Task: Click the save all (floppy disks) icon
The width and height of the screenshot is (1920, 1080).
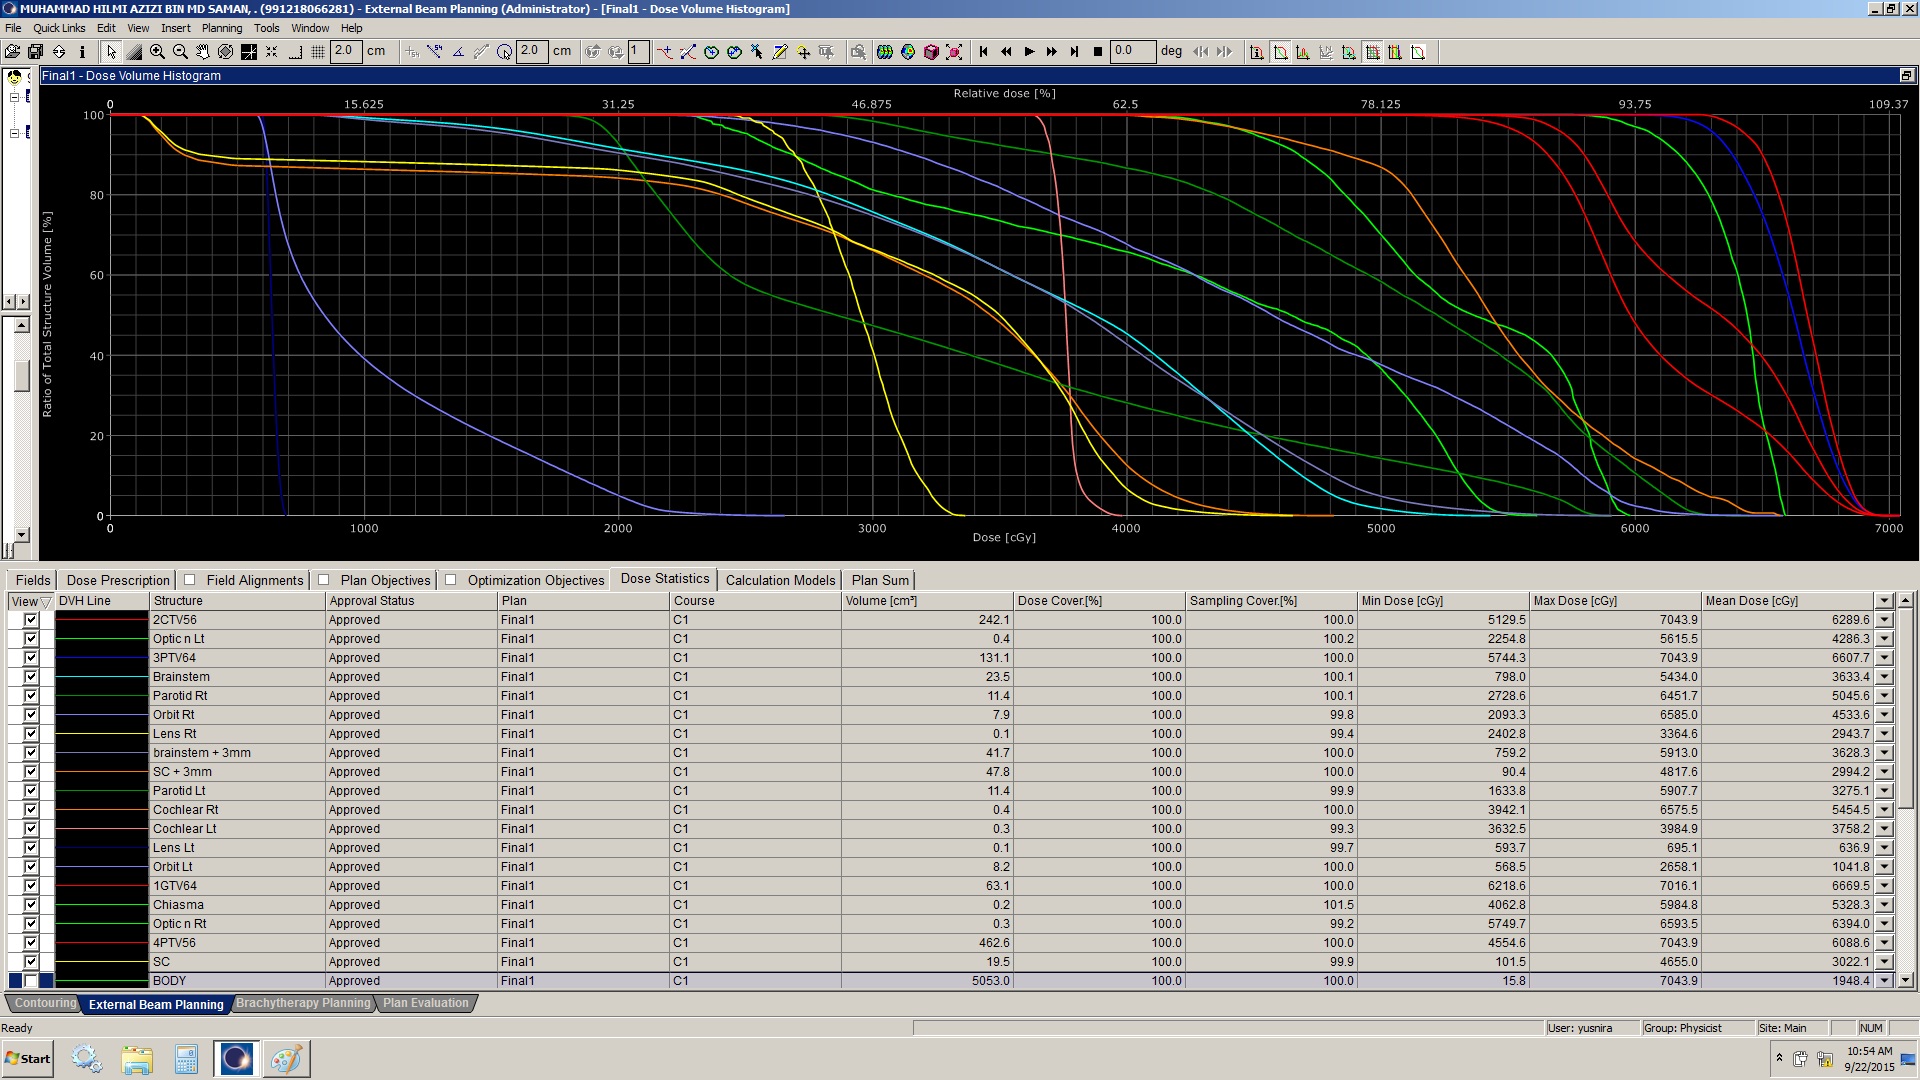Action: point(35,52)
